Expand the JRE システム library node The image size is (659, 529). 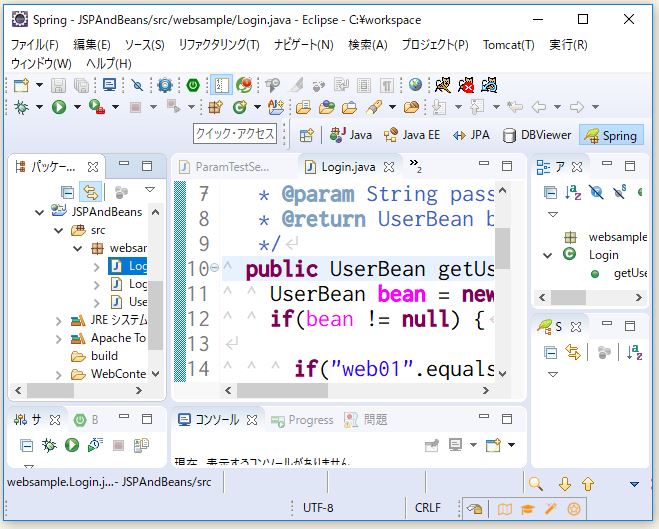pos(58,321)
